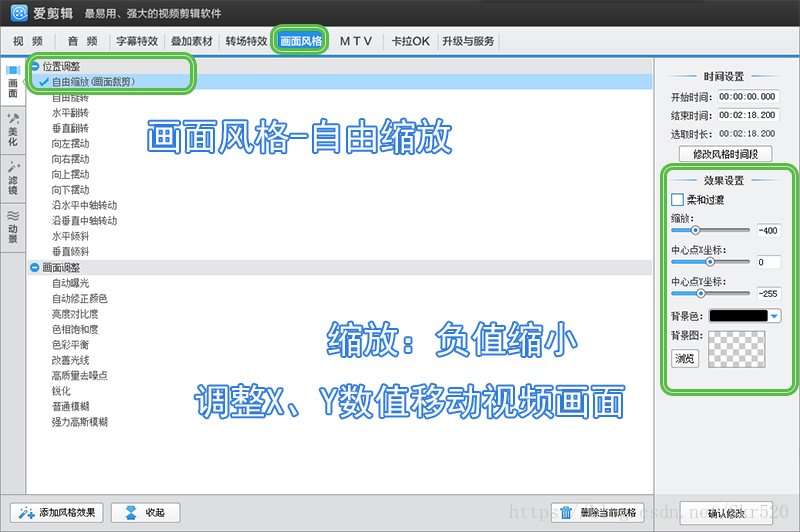Select the 改善光线 style
The image size is (800, 532).
click(70, 360)
